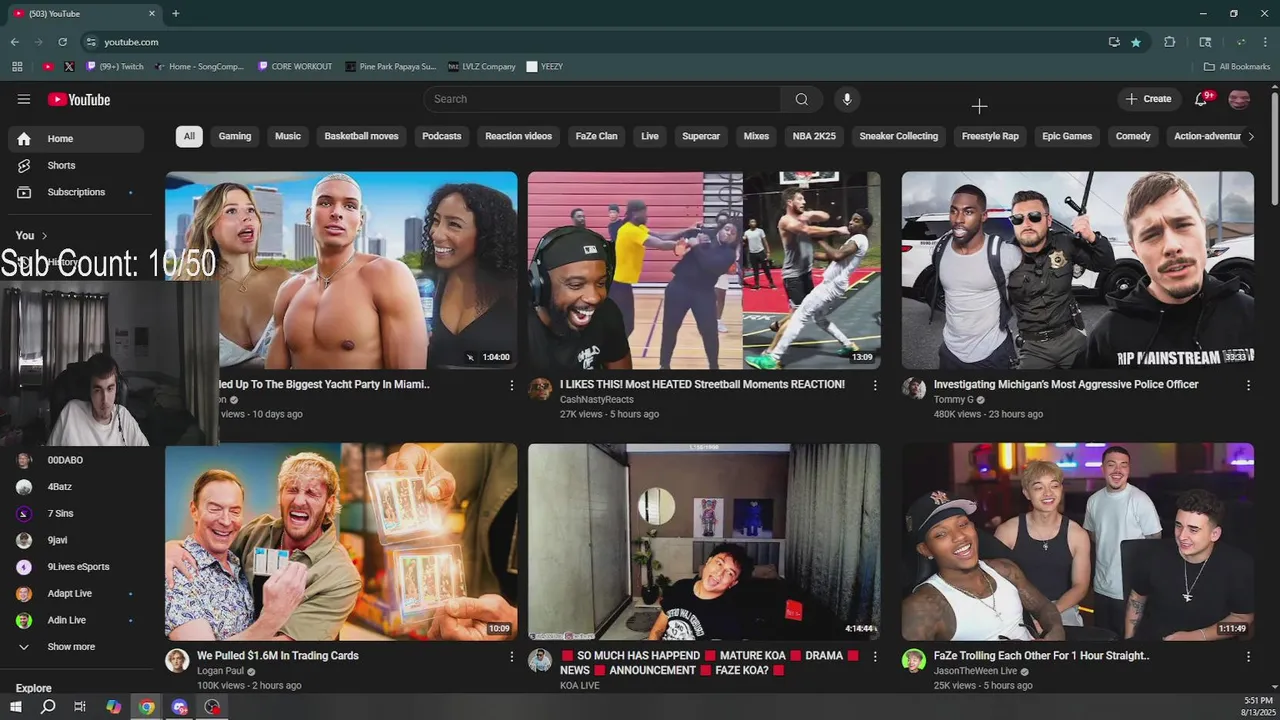Click CashNastyReacts channel avatar
The height and width of the screenshot is (720, 1280).
(x=540, y=389)
